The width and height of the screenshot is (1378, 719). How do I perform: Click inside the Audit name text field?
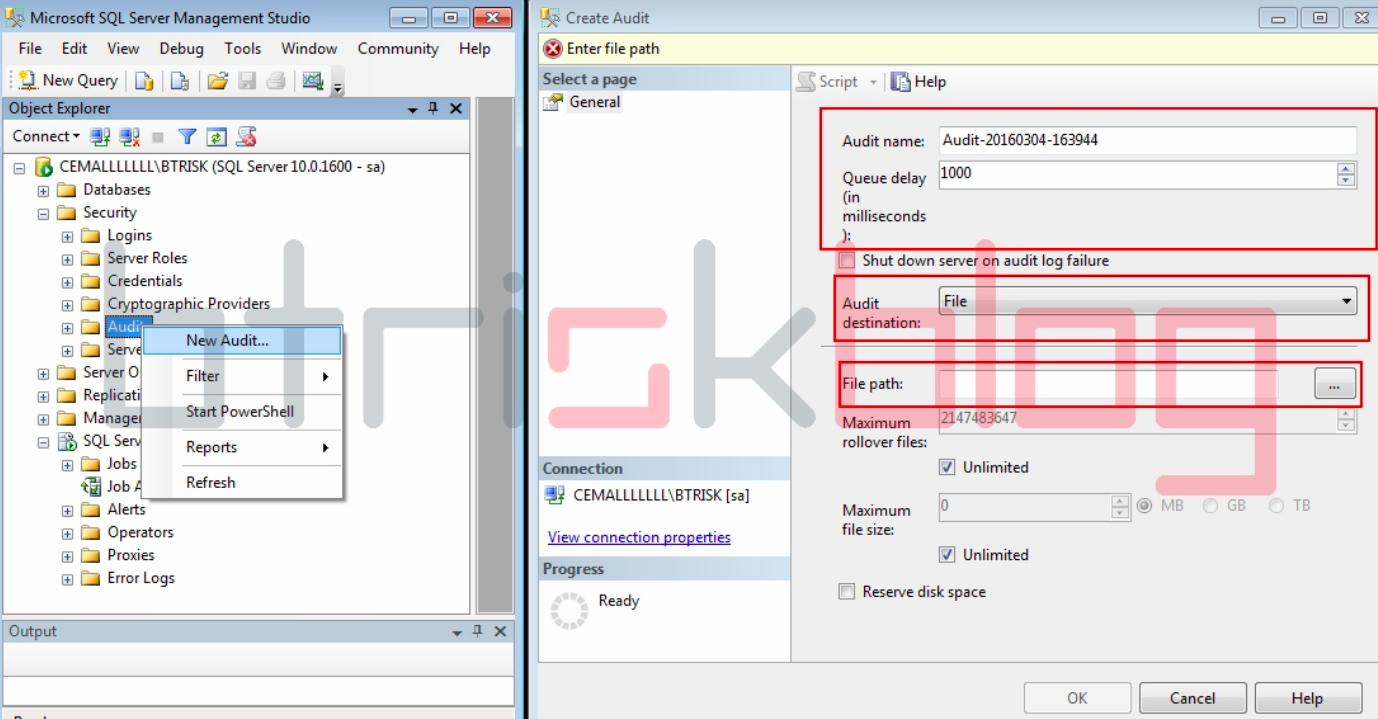1147,140
